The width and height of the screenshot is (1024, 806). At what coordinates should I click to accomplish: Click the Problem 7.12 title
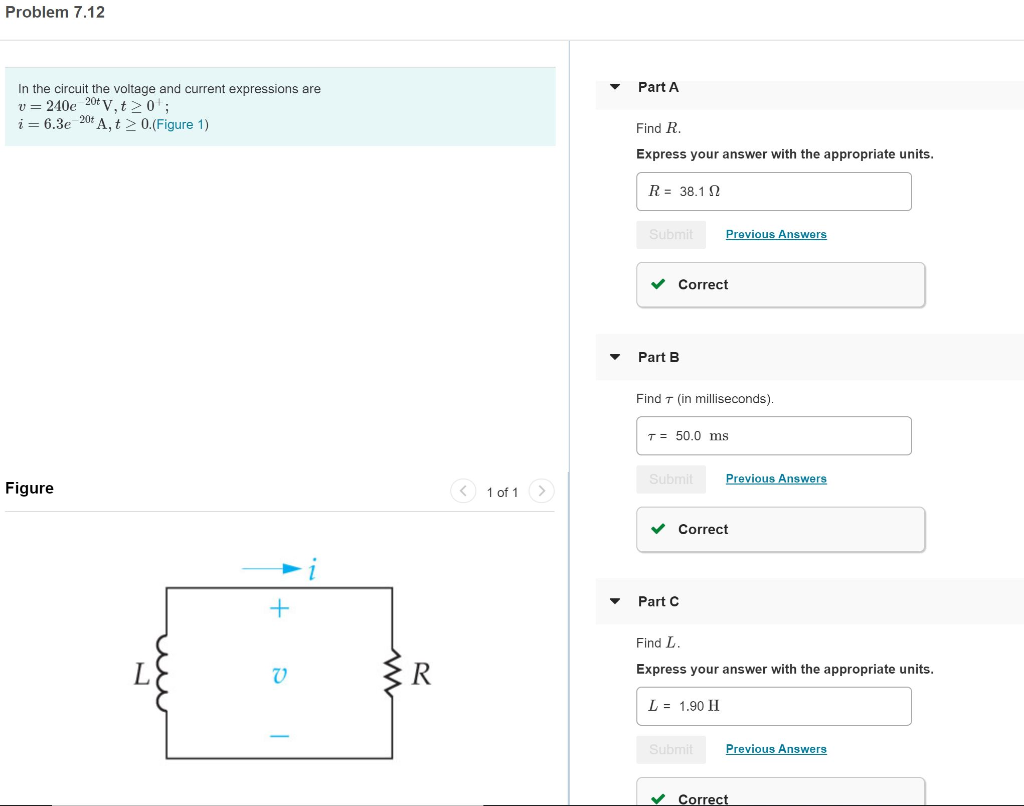pos(55,12)
